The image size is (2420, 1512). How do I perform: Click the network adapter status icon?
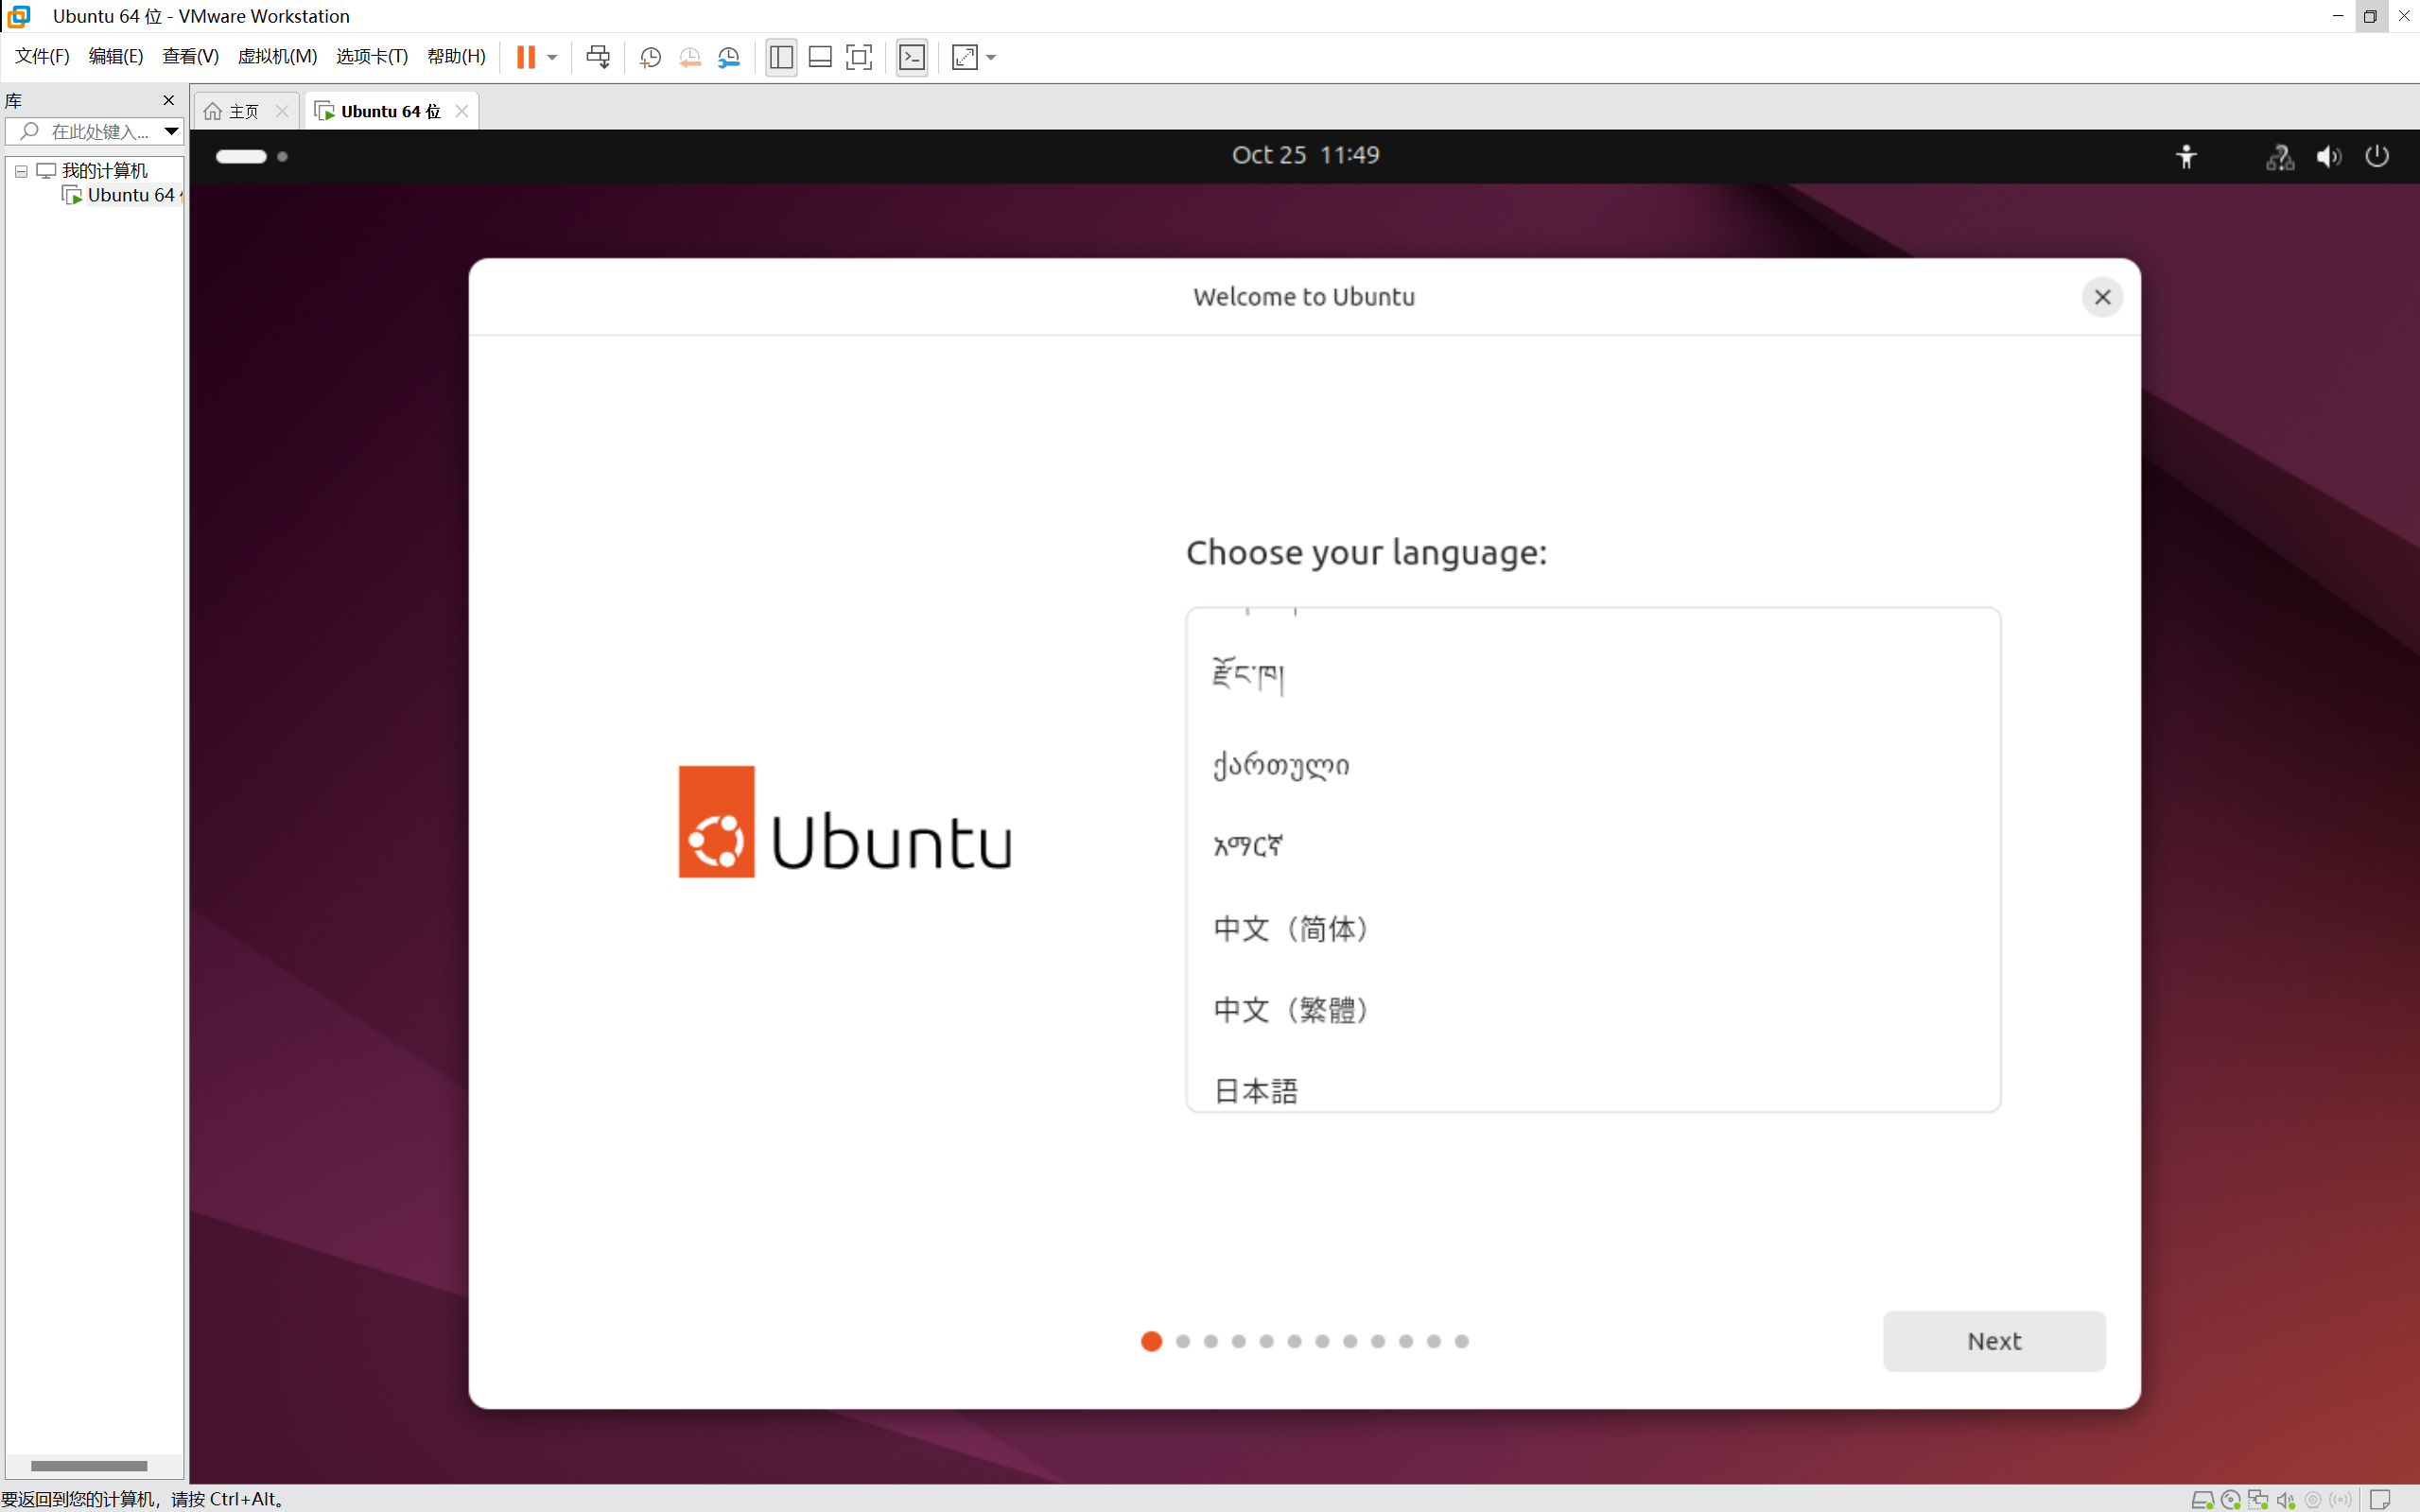click(x=2258, y=1499)
